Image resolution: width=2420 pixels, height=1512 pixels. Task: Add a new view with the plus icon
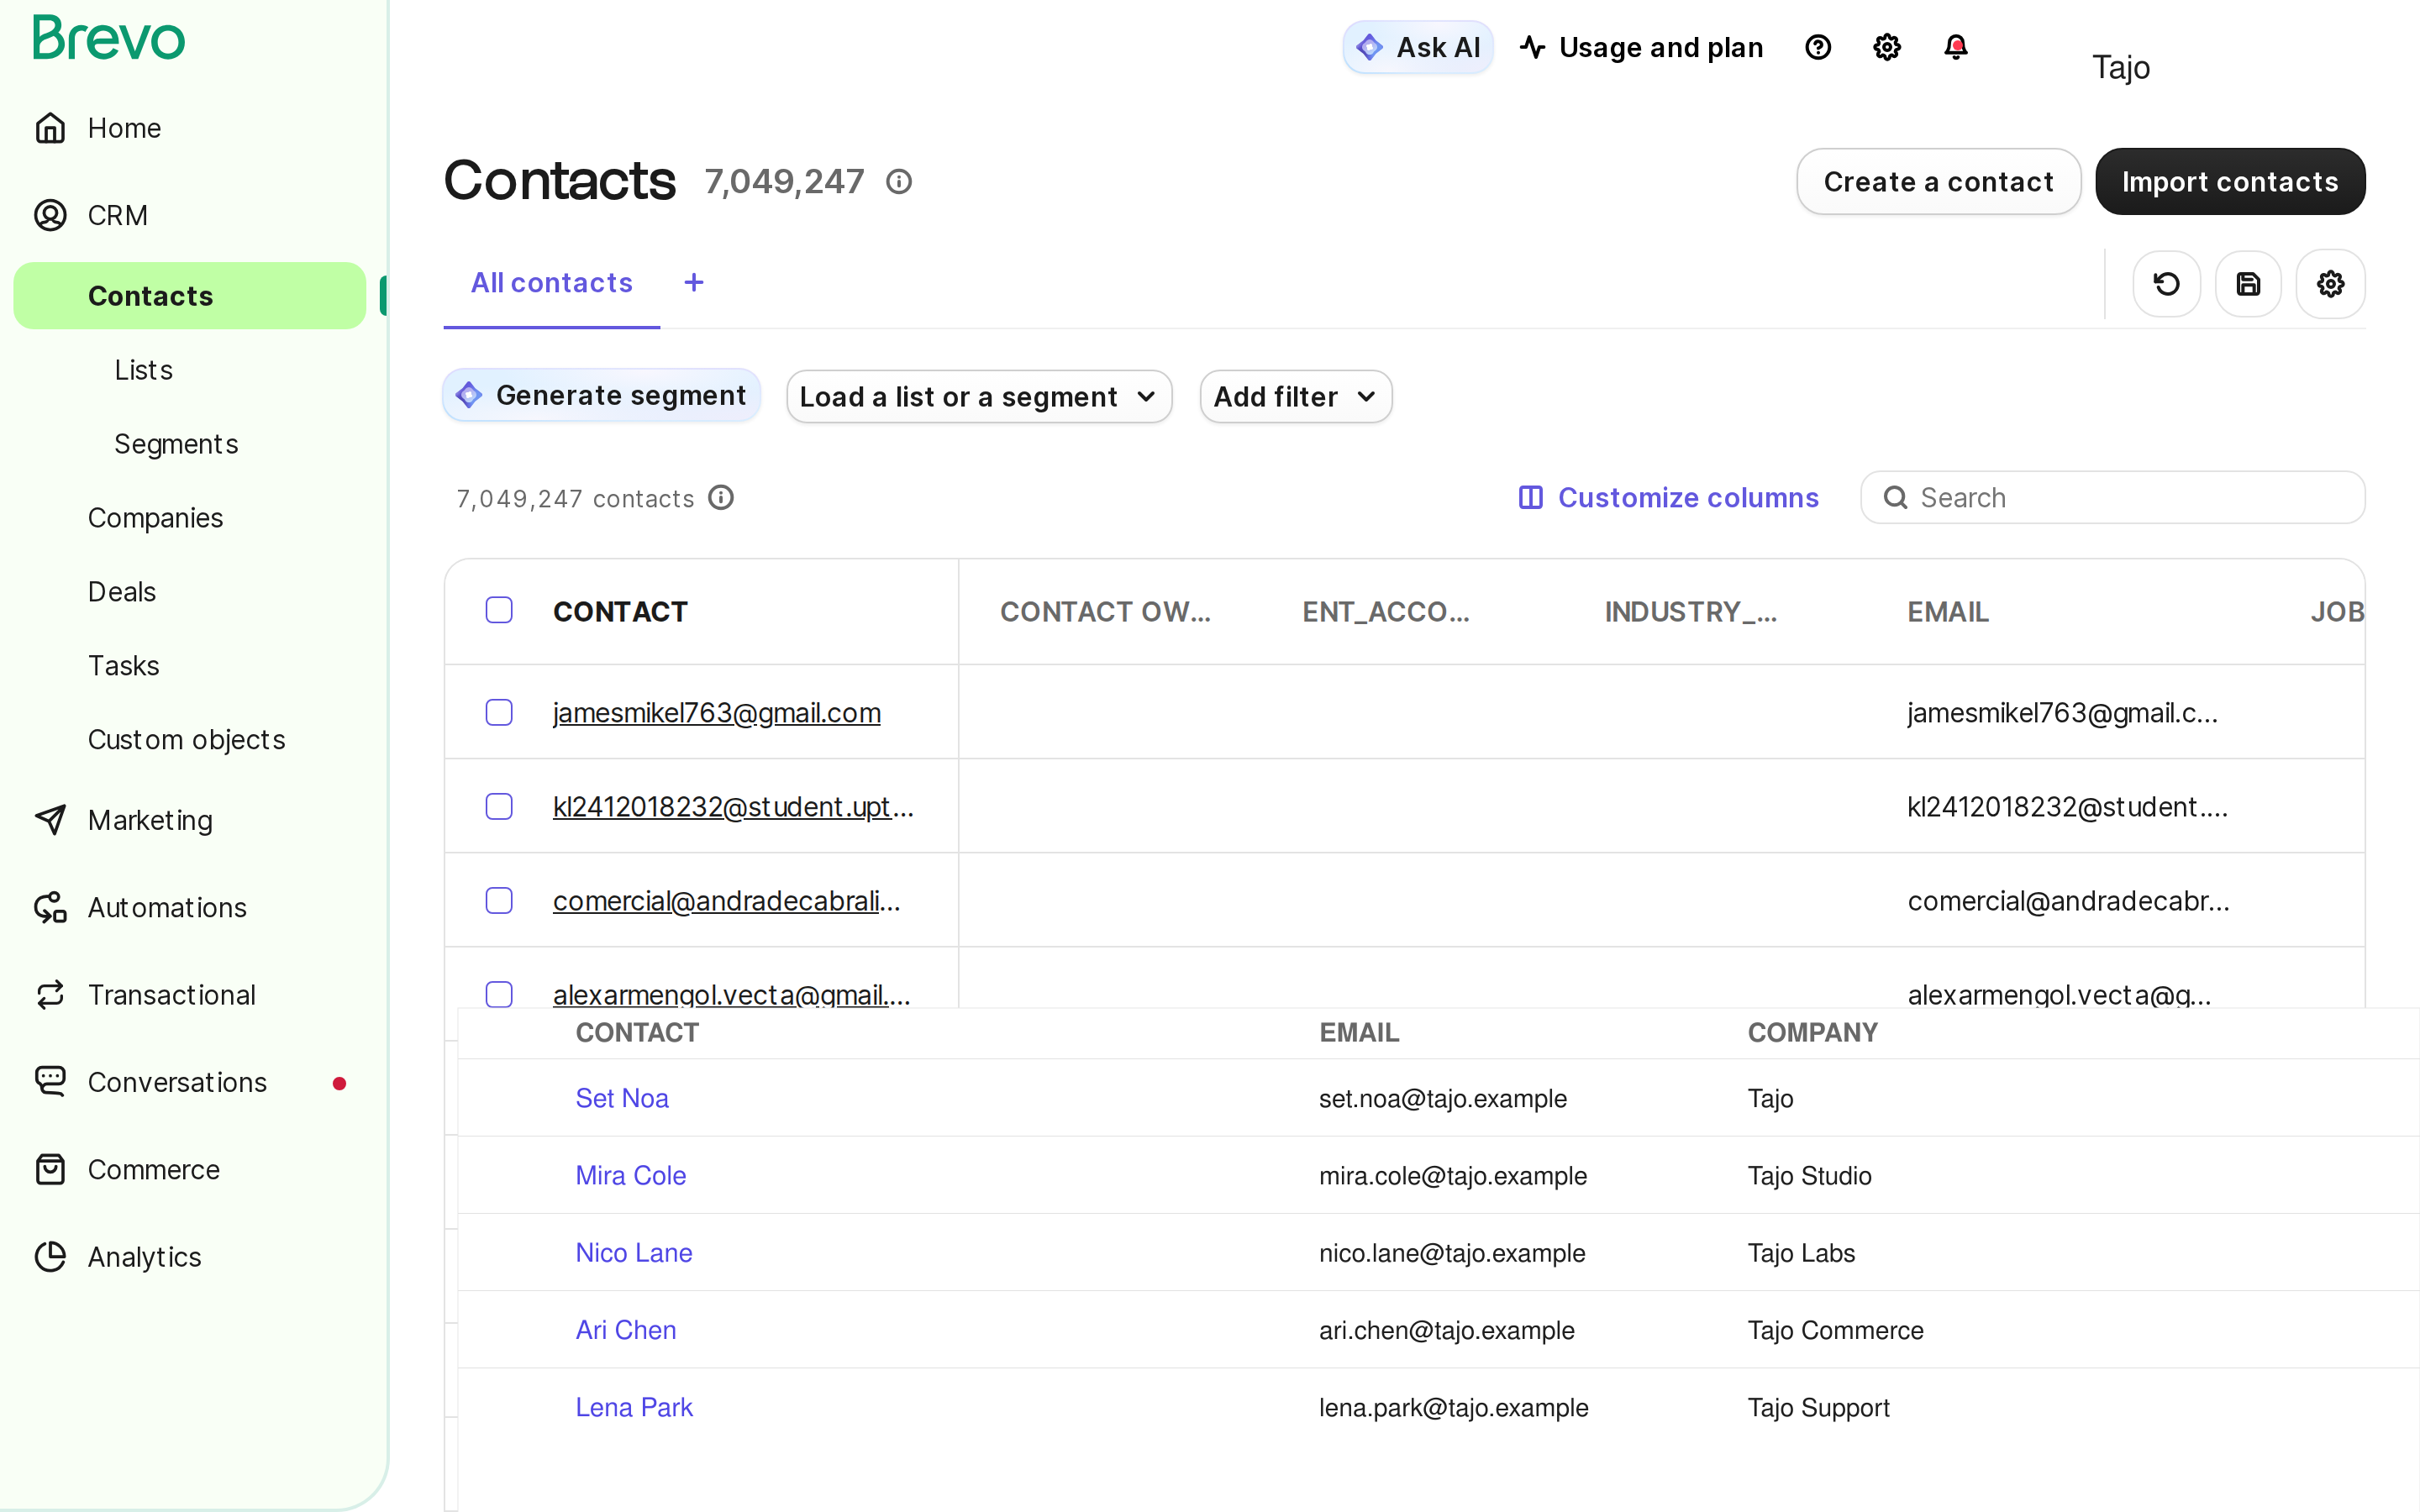tap(694, 283)
